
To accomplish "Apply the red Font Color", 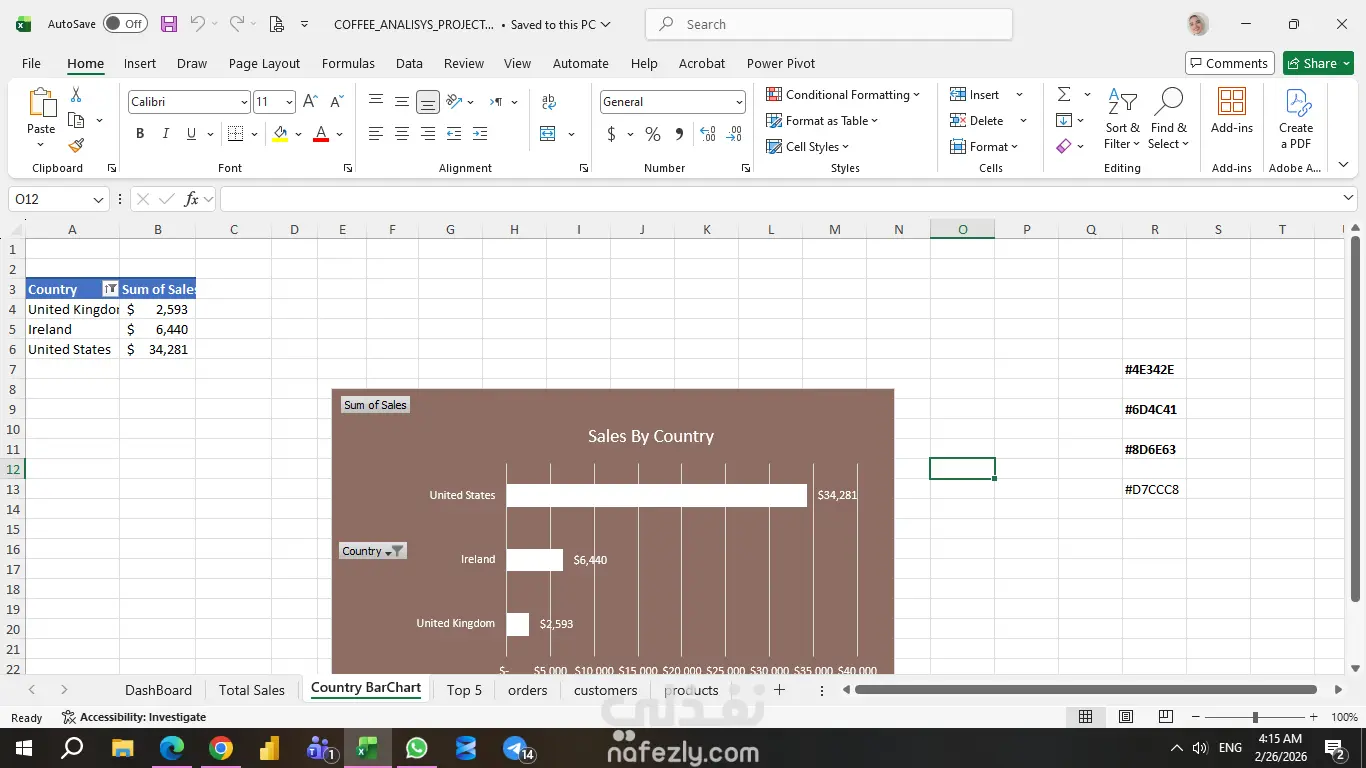I will [321, 134].
